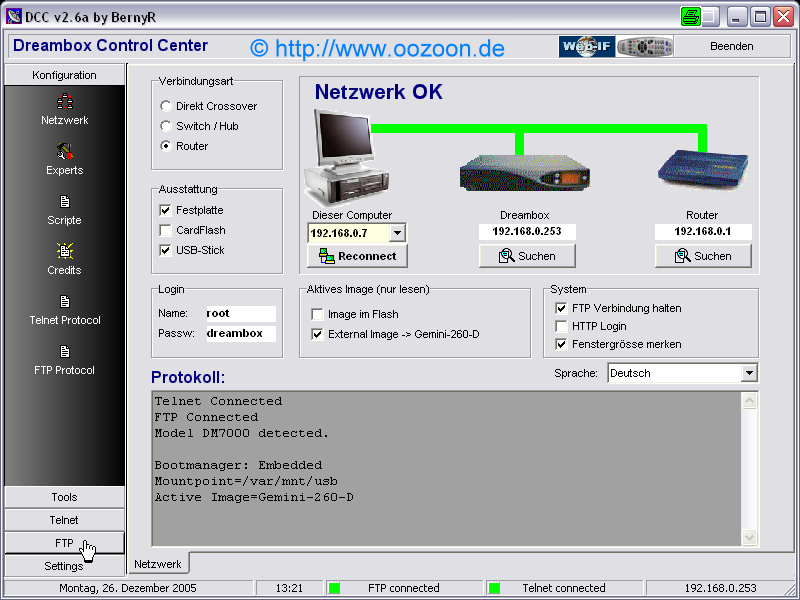This screenshot has width=800, height=600.
Task: Click the green FTP connected status indicator
Action: click(334, 588)
